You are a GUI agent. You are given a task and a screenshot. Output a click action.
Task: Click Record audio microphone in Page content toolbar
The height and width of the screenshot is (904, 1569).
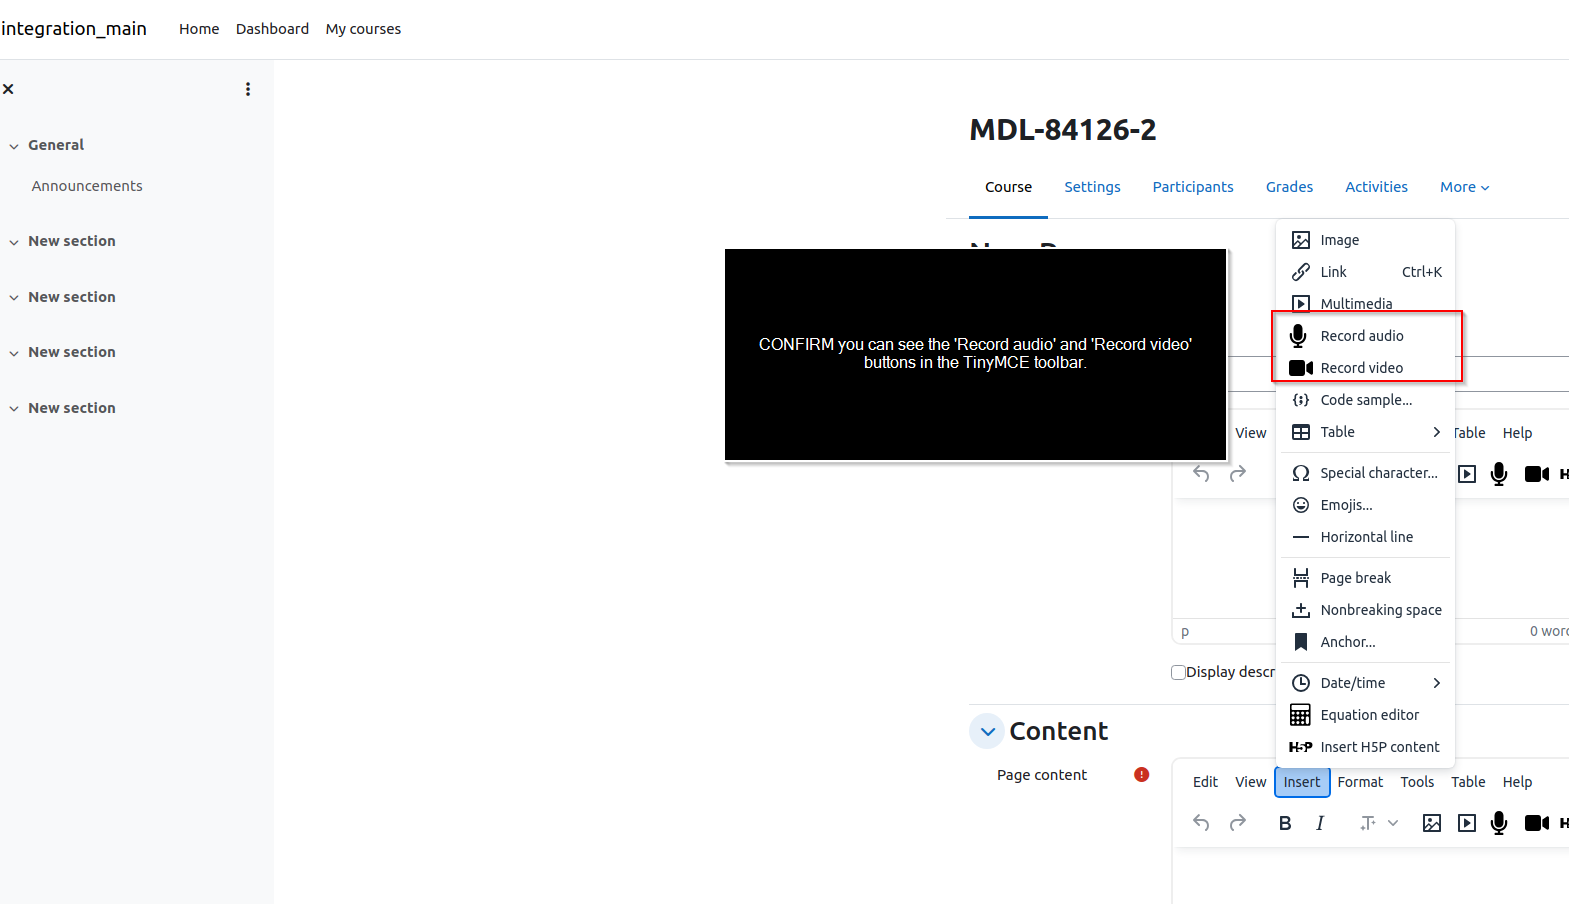coord(1499,823)
